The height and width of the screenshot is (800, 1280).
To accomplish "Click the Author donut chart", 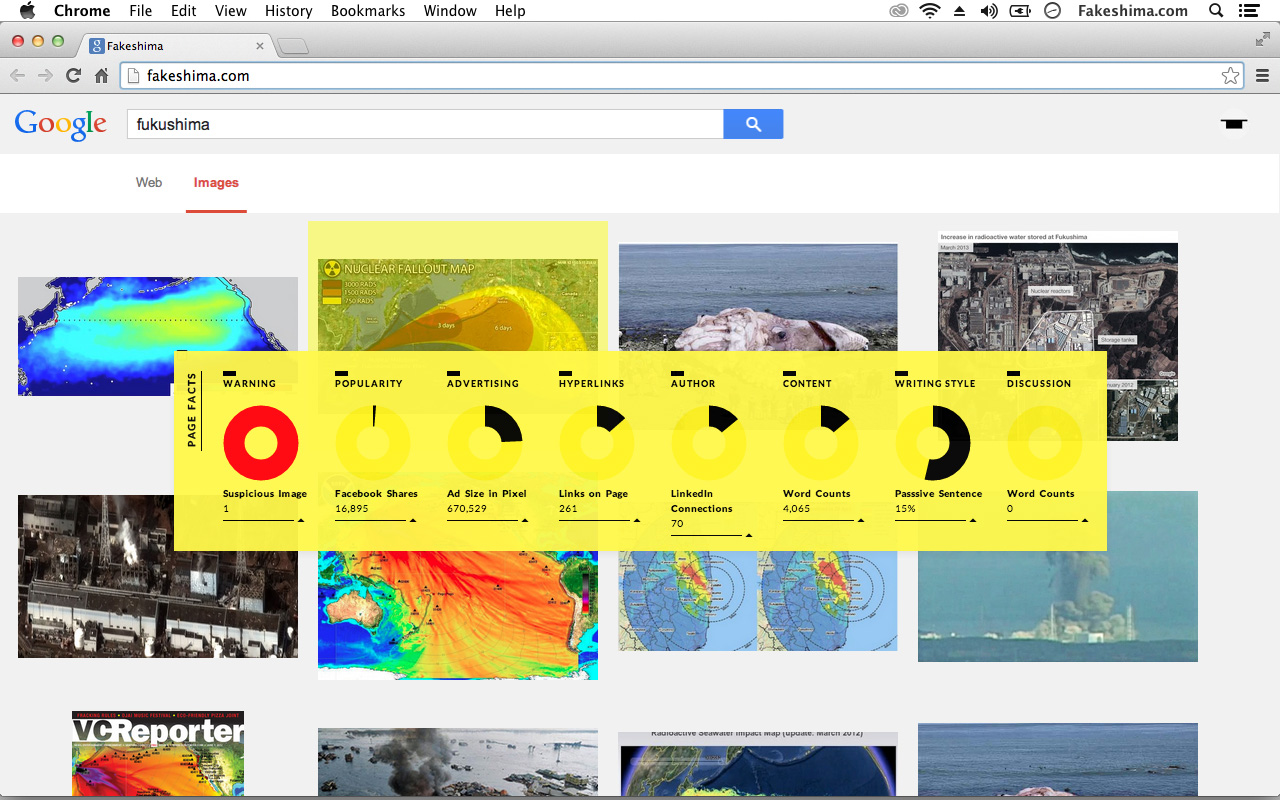I will 708,443.
